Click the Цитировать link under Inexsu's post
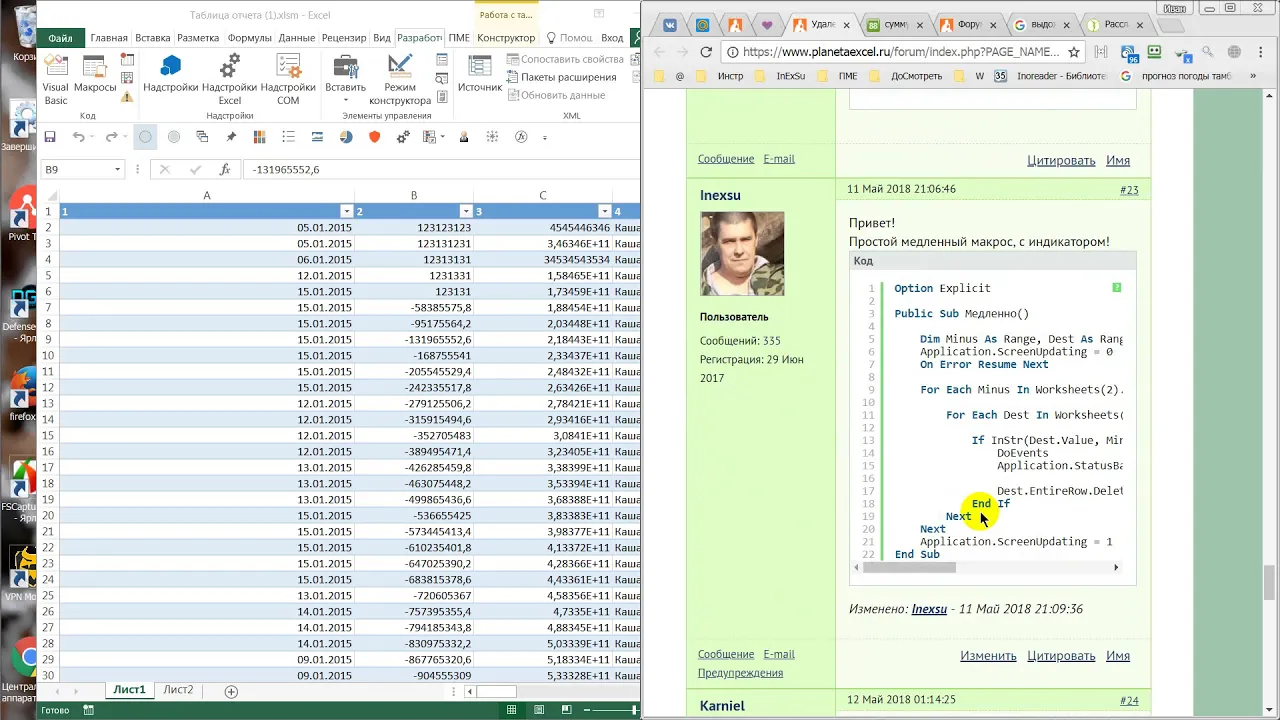 click(x=1061, y=656)
